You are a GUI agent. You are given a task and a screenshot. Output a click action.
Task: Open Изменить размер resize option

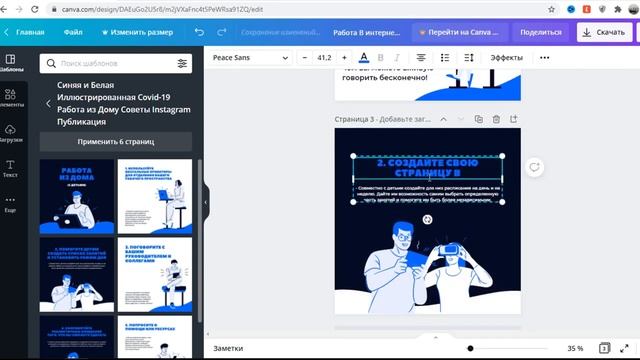[138, 32]
